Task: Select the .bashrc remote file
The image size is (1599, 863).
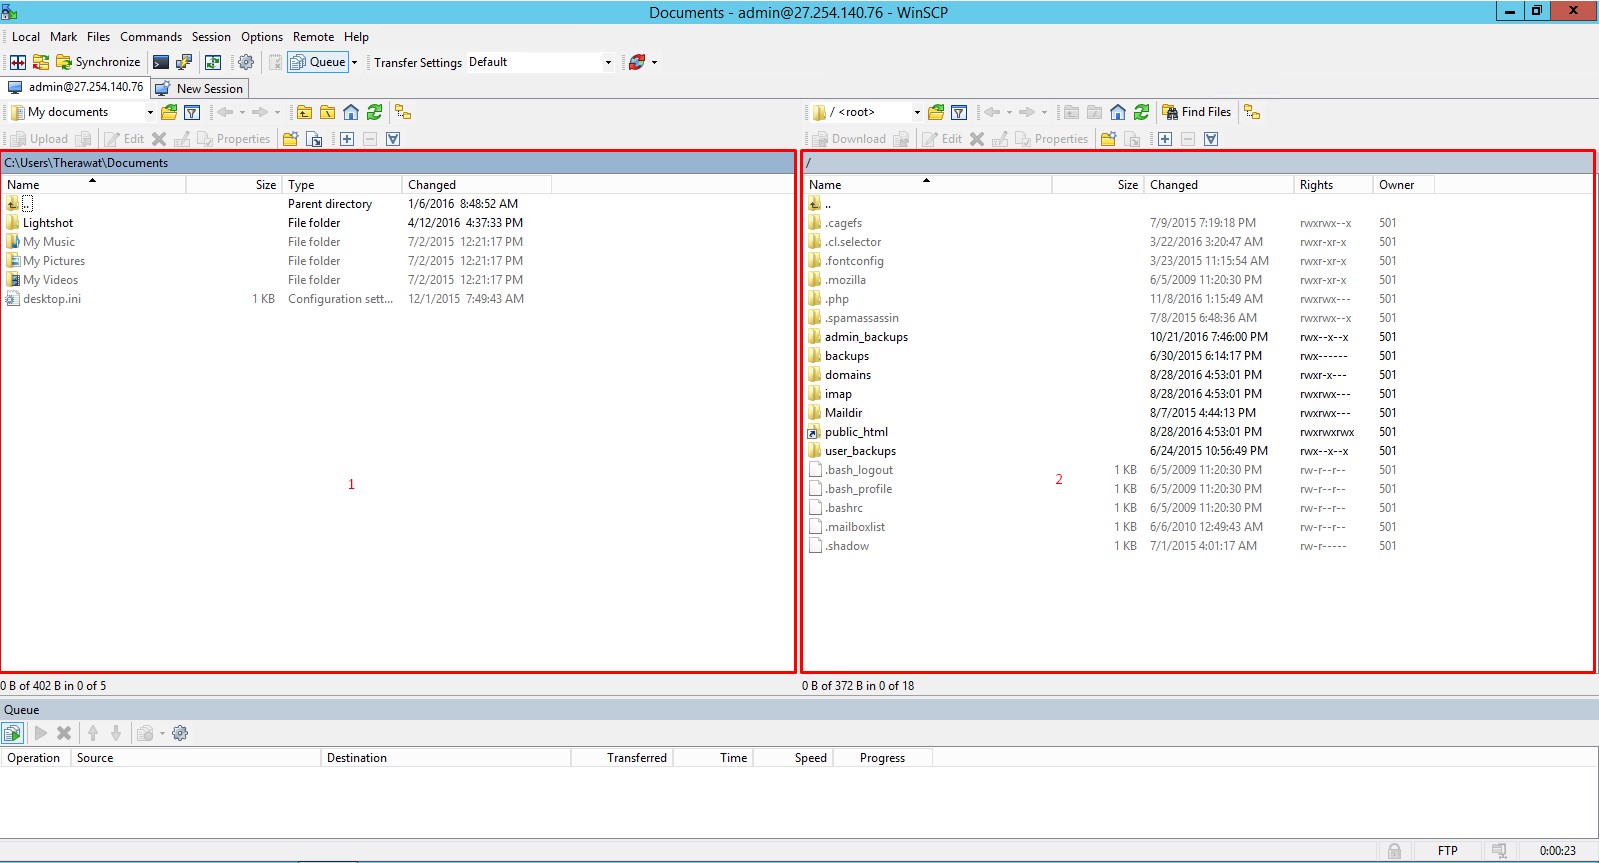Action: (844, 508)
